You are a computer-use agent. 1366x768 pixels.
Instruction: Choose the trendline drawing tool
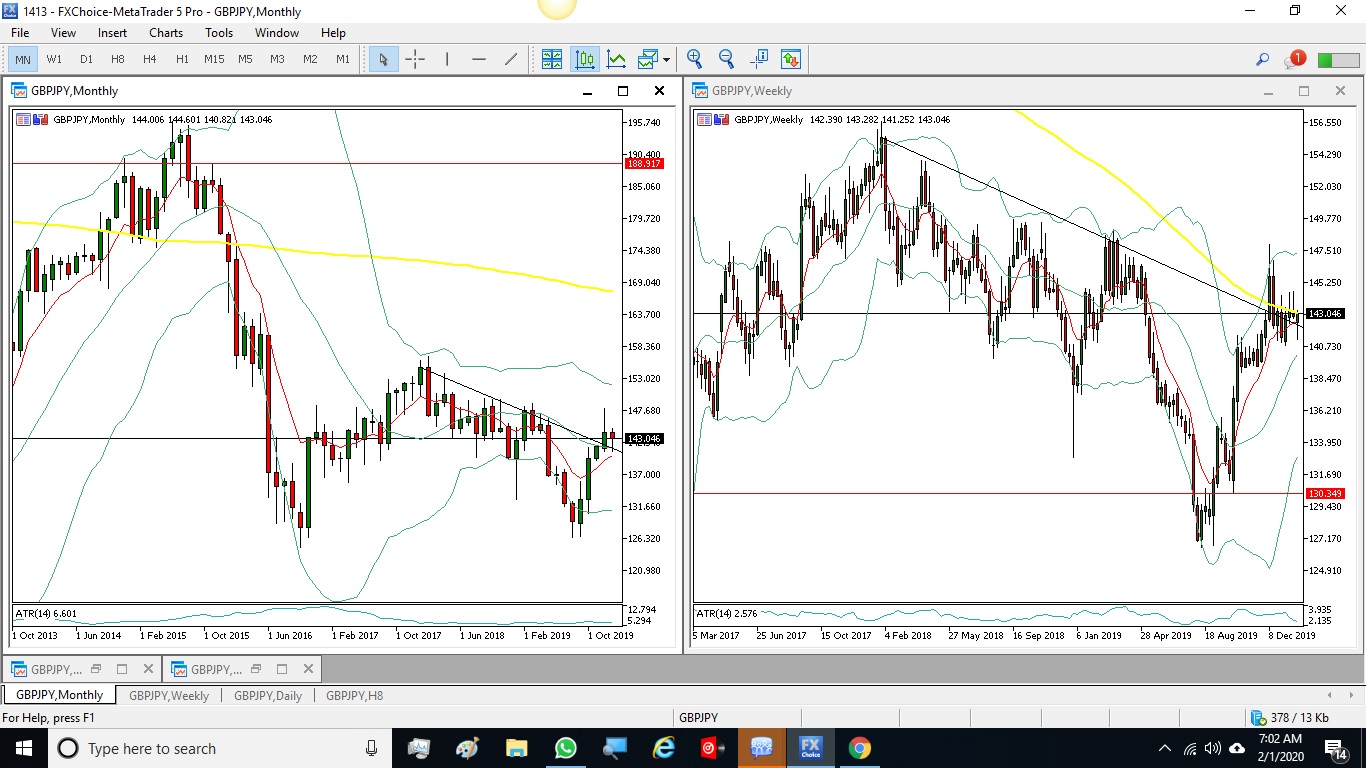pos(511,60)
